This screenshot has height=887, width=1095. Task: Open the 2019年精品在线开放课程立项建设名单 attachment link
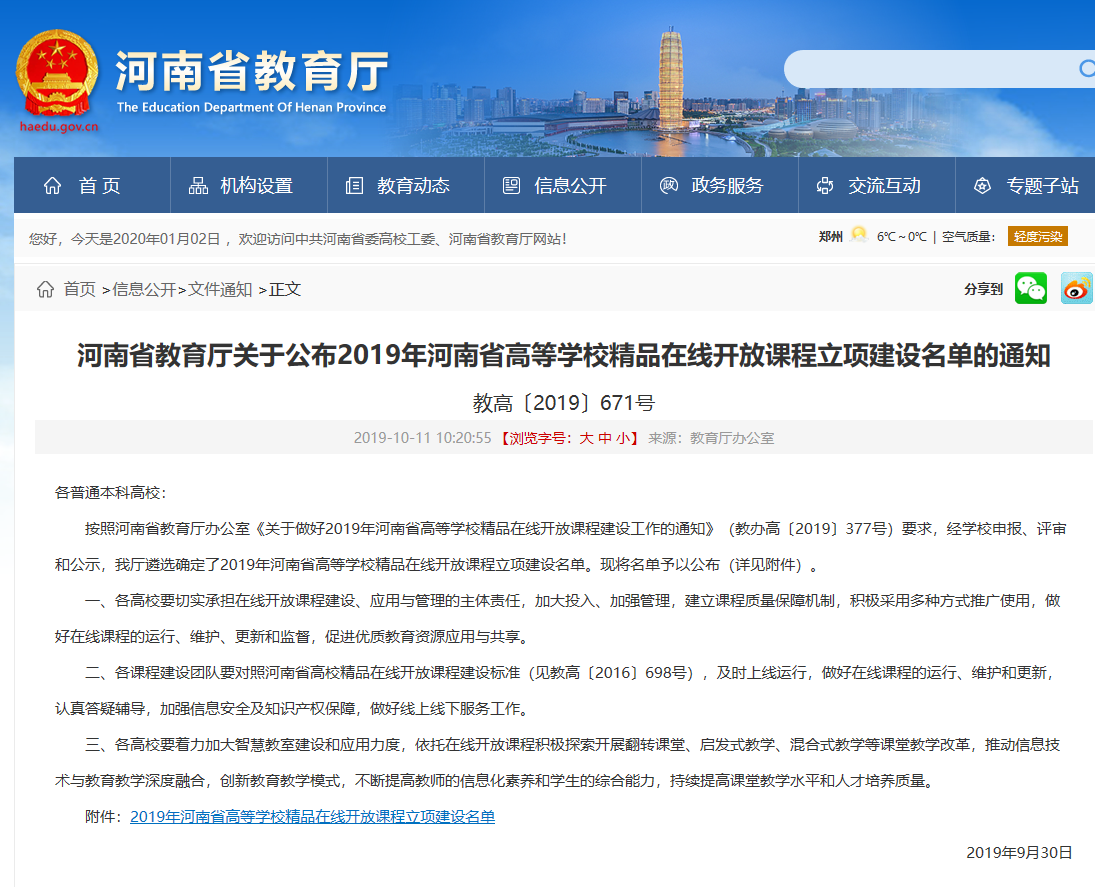pos(312,817)
